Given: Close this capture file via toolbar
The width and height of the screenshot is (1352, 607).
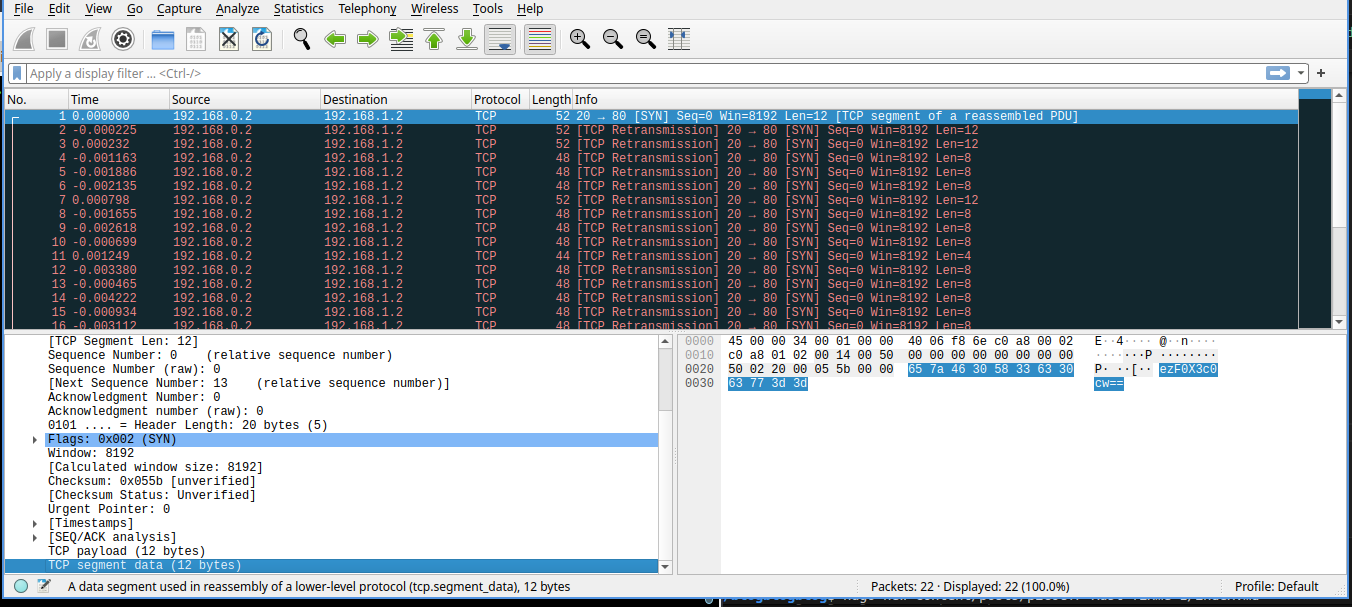Looking at the screenshot, I should tap(229, 39).
